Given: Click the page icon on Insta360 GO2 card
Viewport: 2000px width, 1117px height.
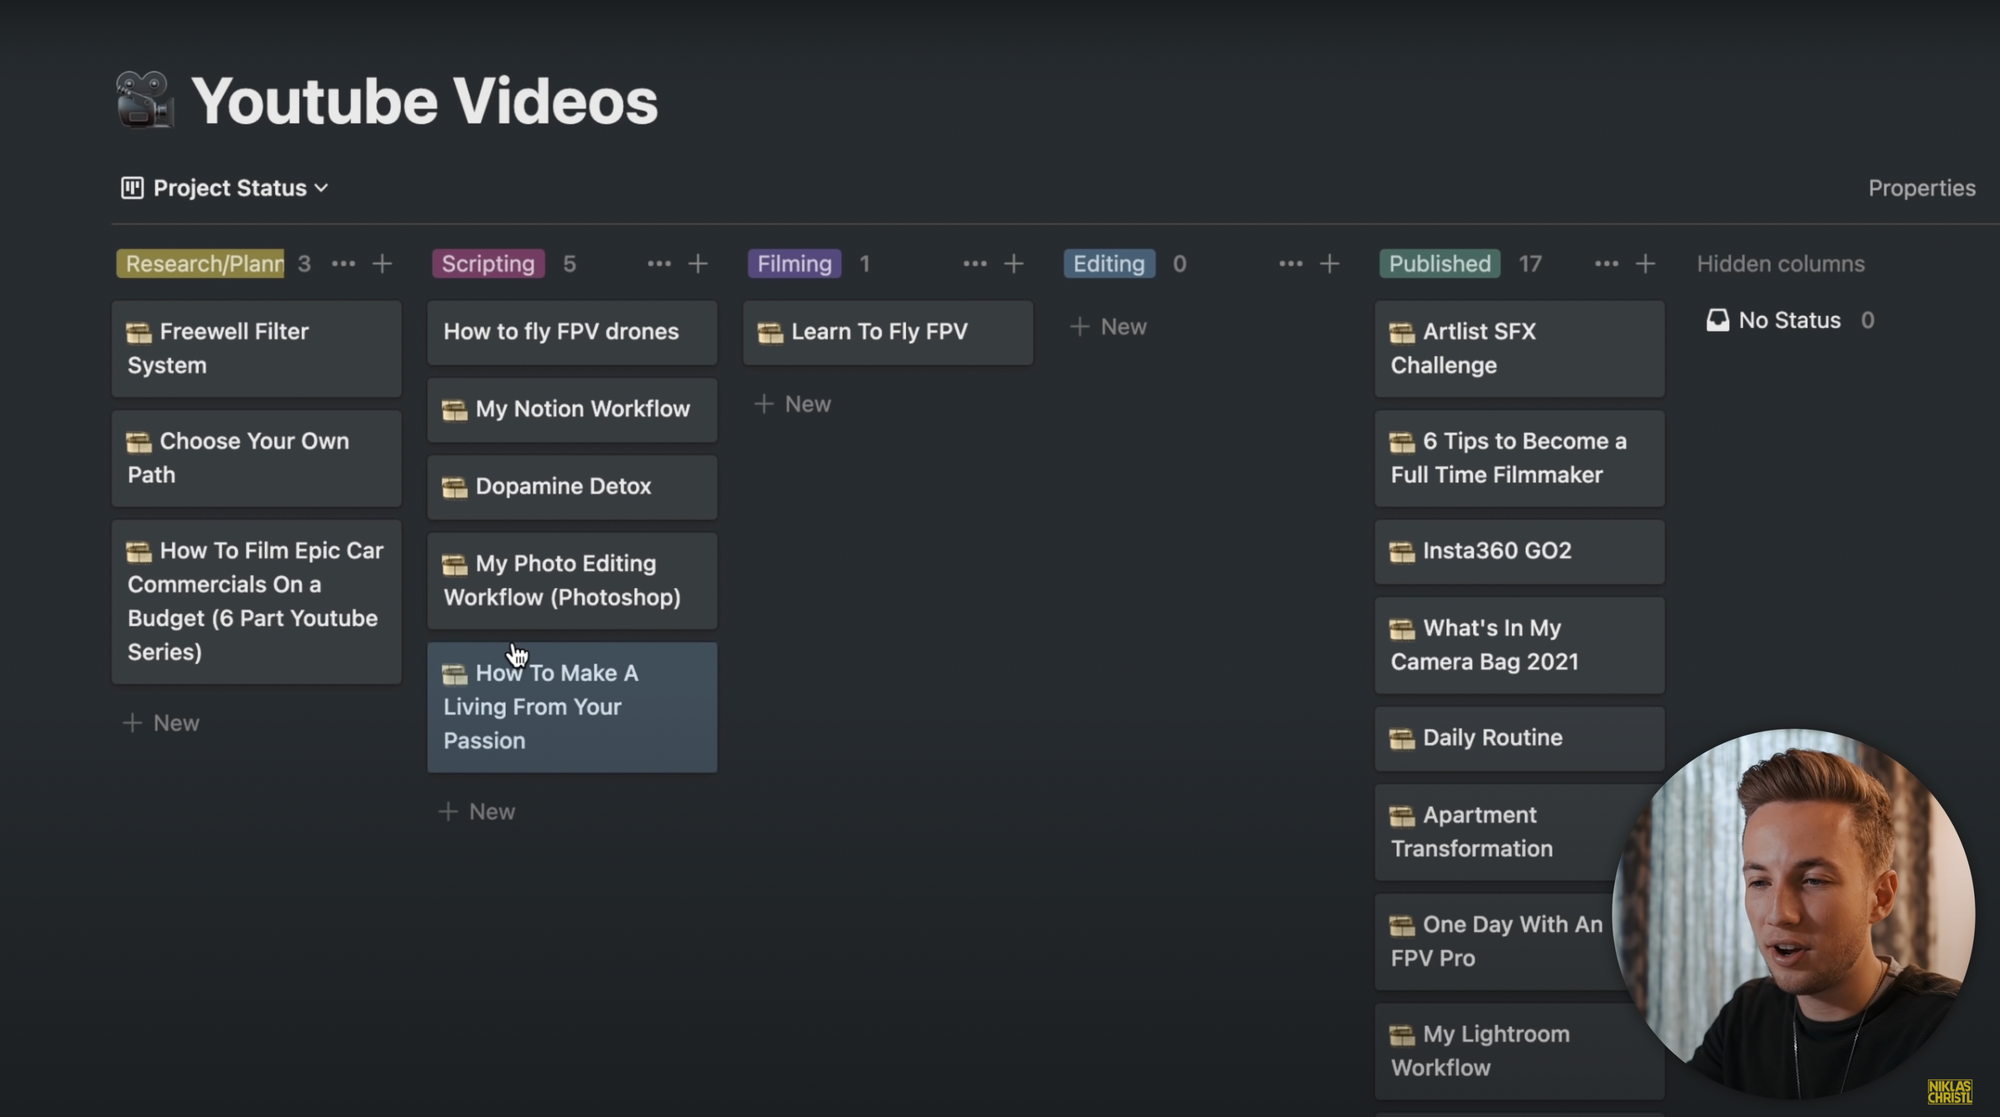Looking at the screenshot, I should [1402, 551].
